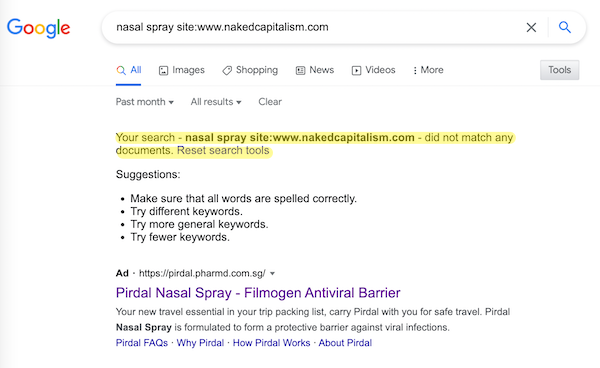The image size is (600, 368).
Task: Expand the ad URL dropdown arrow
Action: tap(272, 274)
